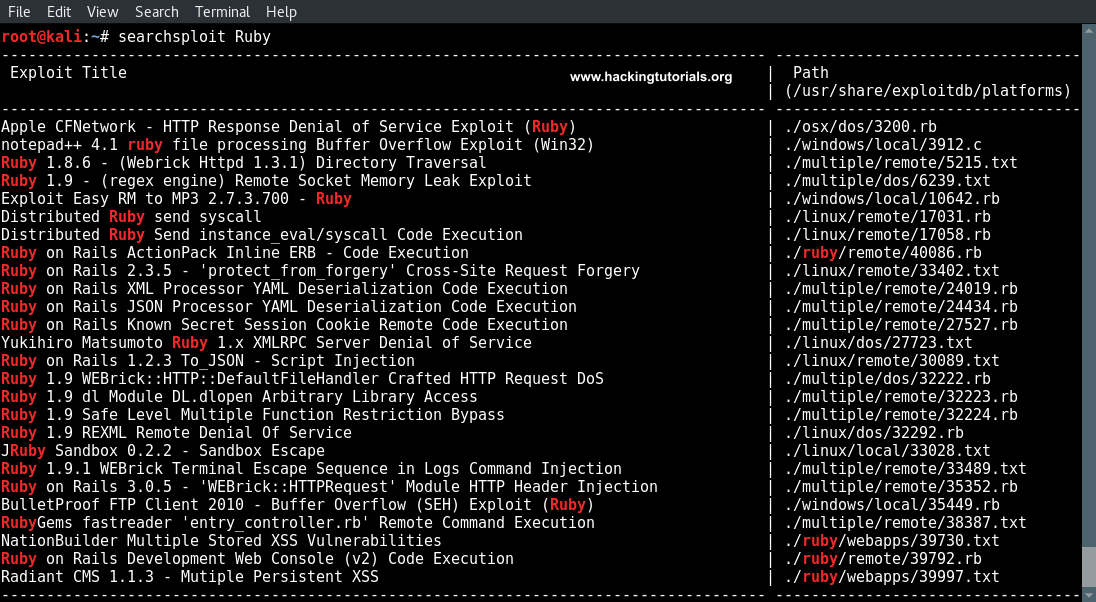Click path './multiple/remote/5215.txt'

pyautogui.click(x=901, y=163)
